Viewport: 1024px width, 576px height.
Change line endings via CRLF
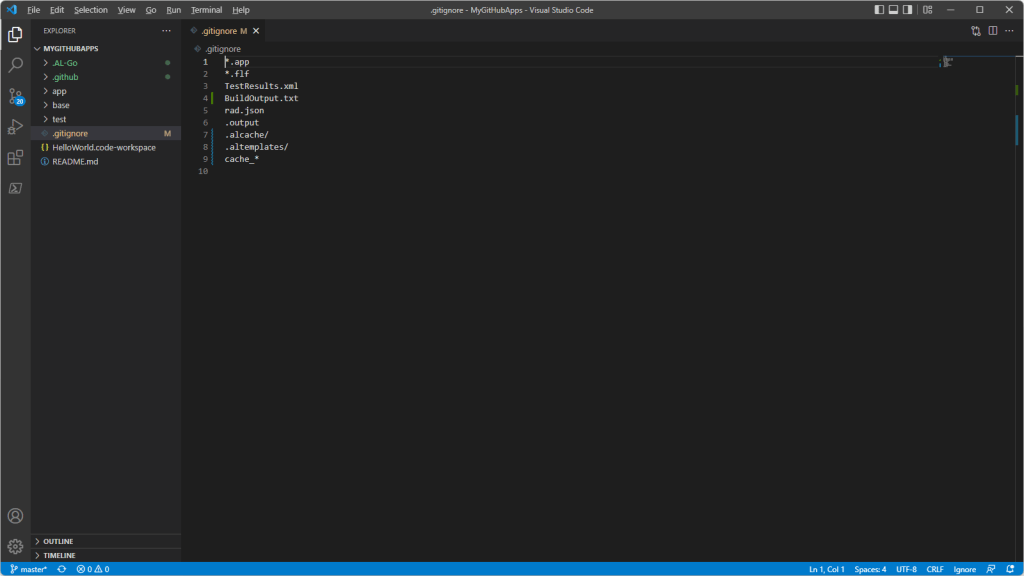(935, 569)
